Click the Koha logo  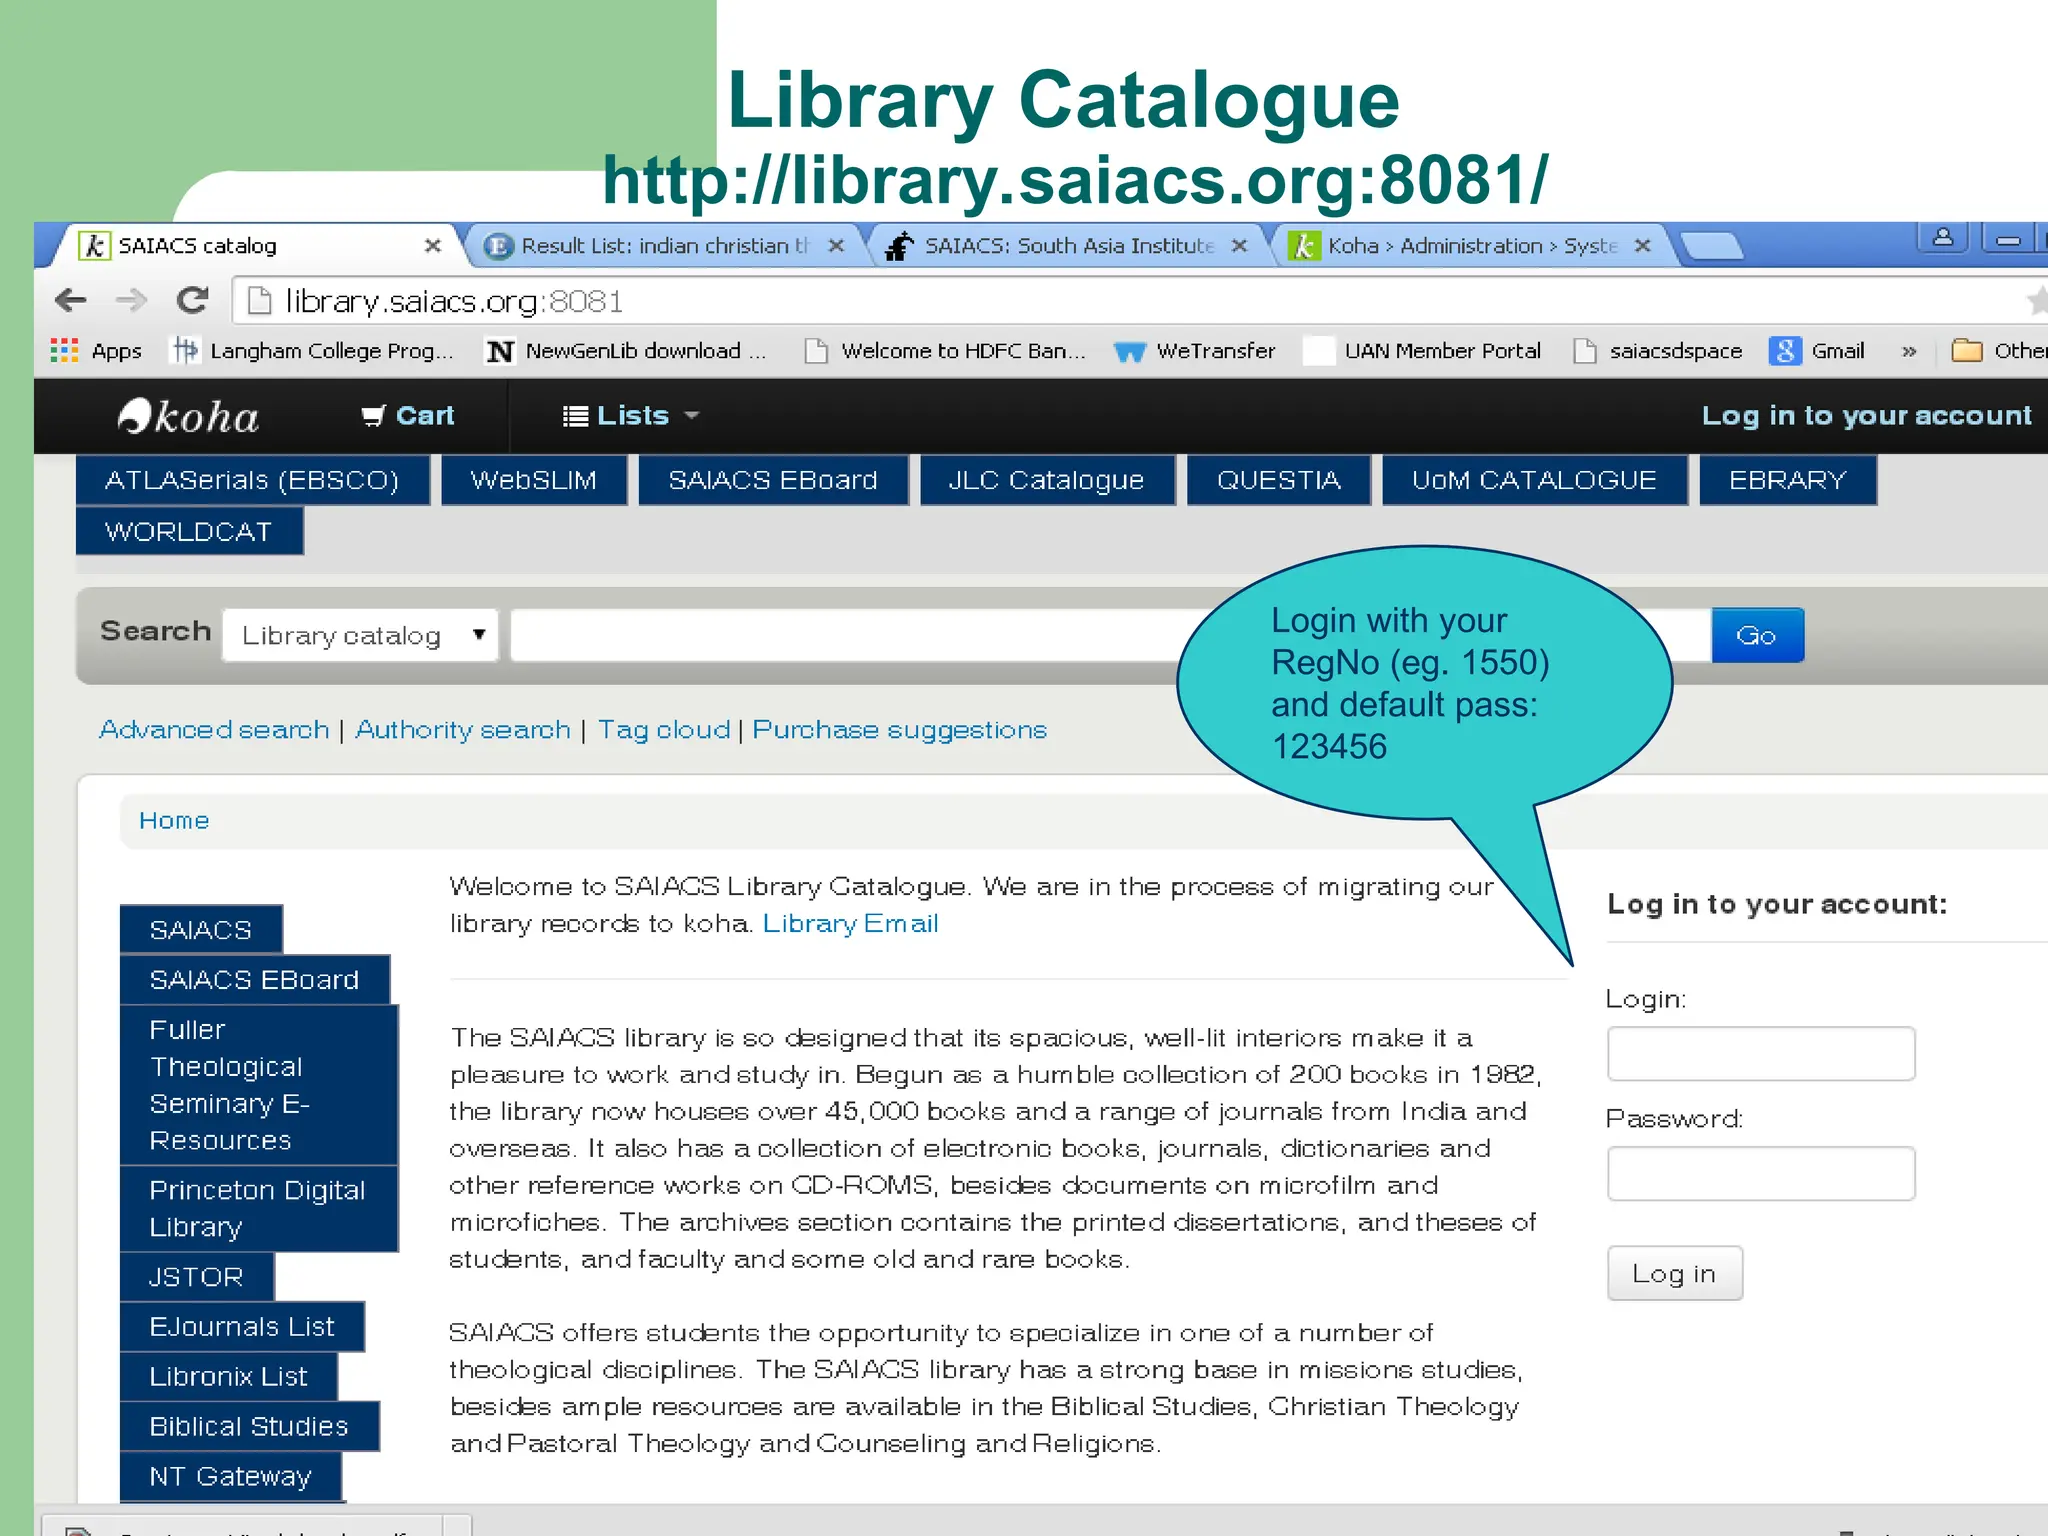(188, 416)
